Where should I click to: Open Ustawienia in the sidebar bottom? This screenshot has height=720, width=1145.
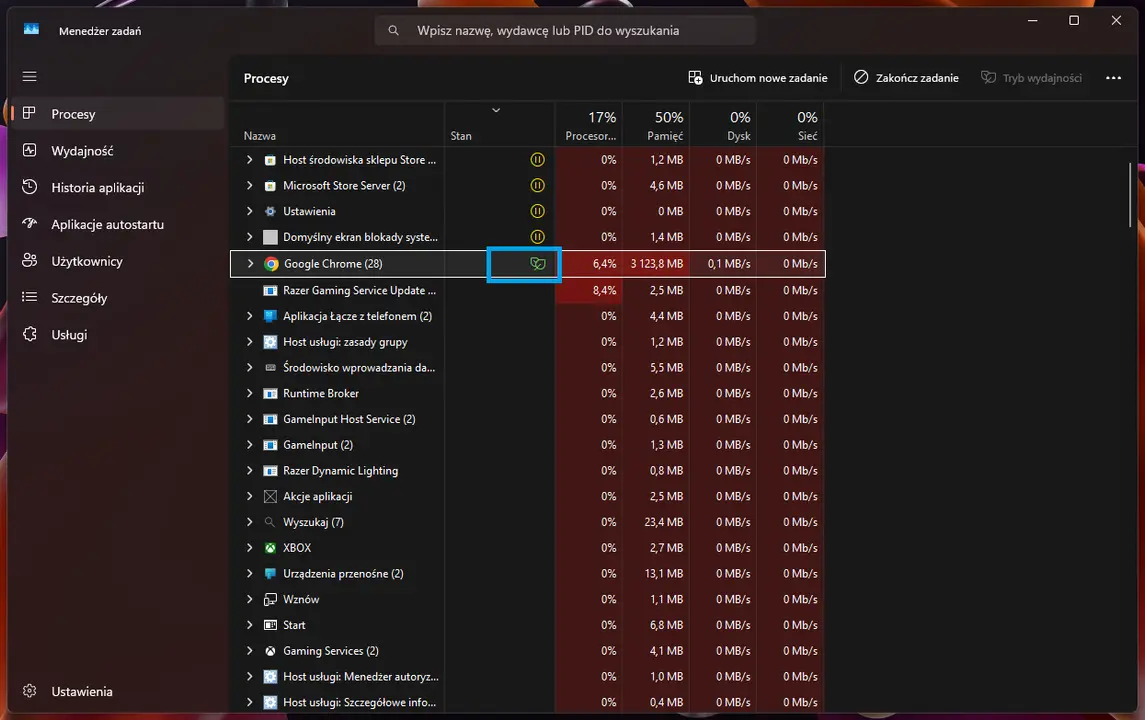point(118,692)
